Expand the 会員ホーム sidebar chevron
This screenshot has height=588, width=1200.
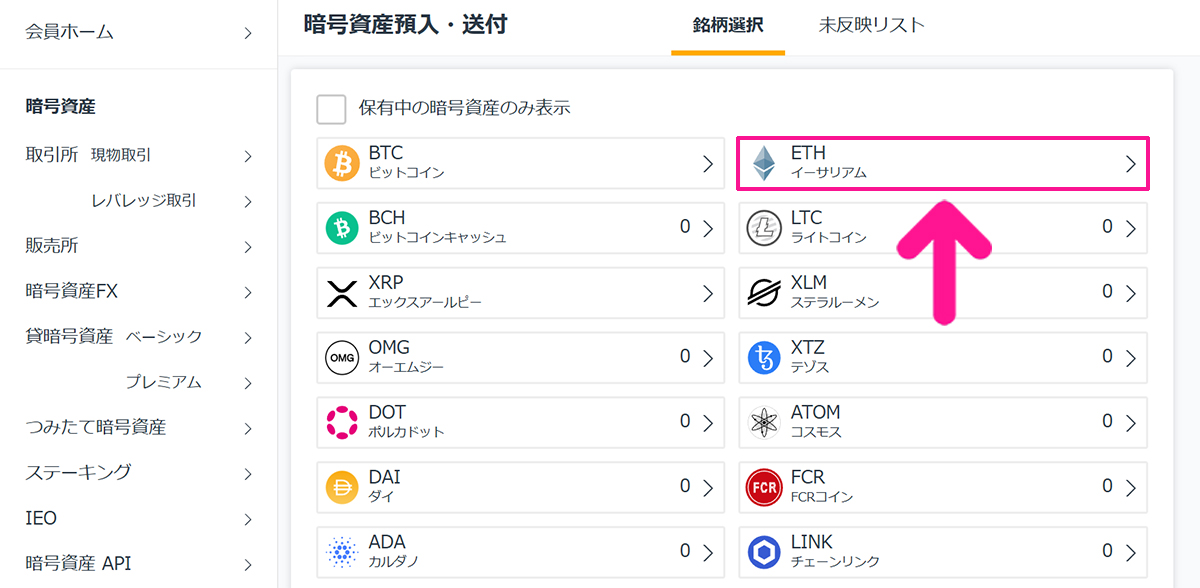[248, 34]
